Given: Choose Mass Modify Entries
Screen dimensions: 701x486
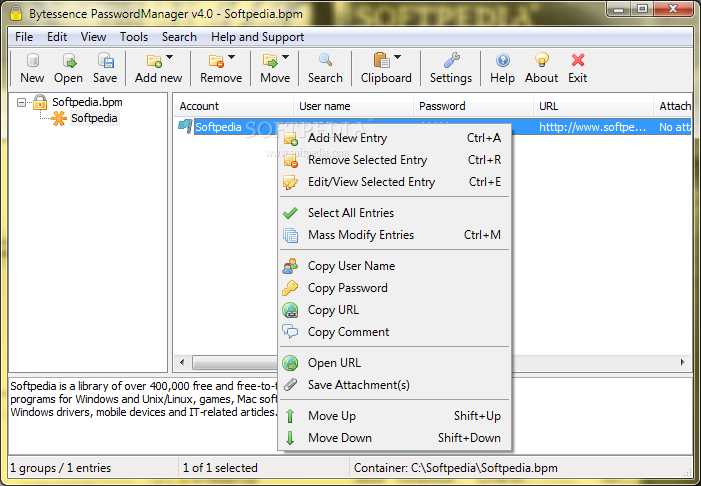Looking at the screenshot, I should [x=394, y=235].
